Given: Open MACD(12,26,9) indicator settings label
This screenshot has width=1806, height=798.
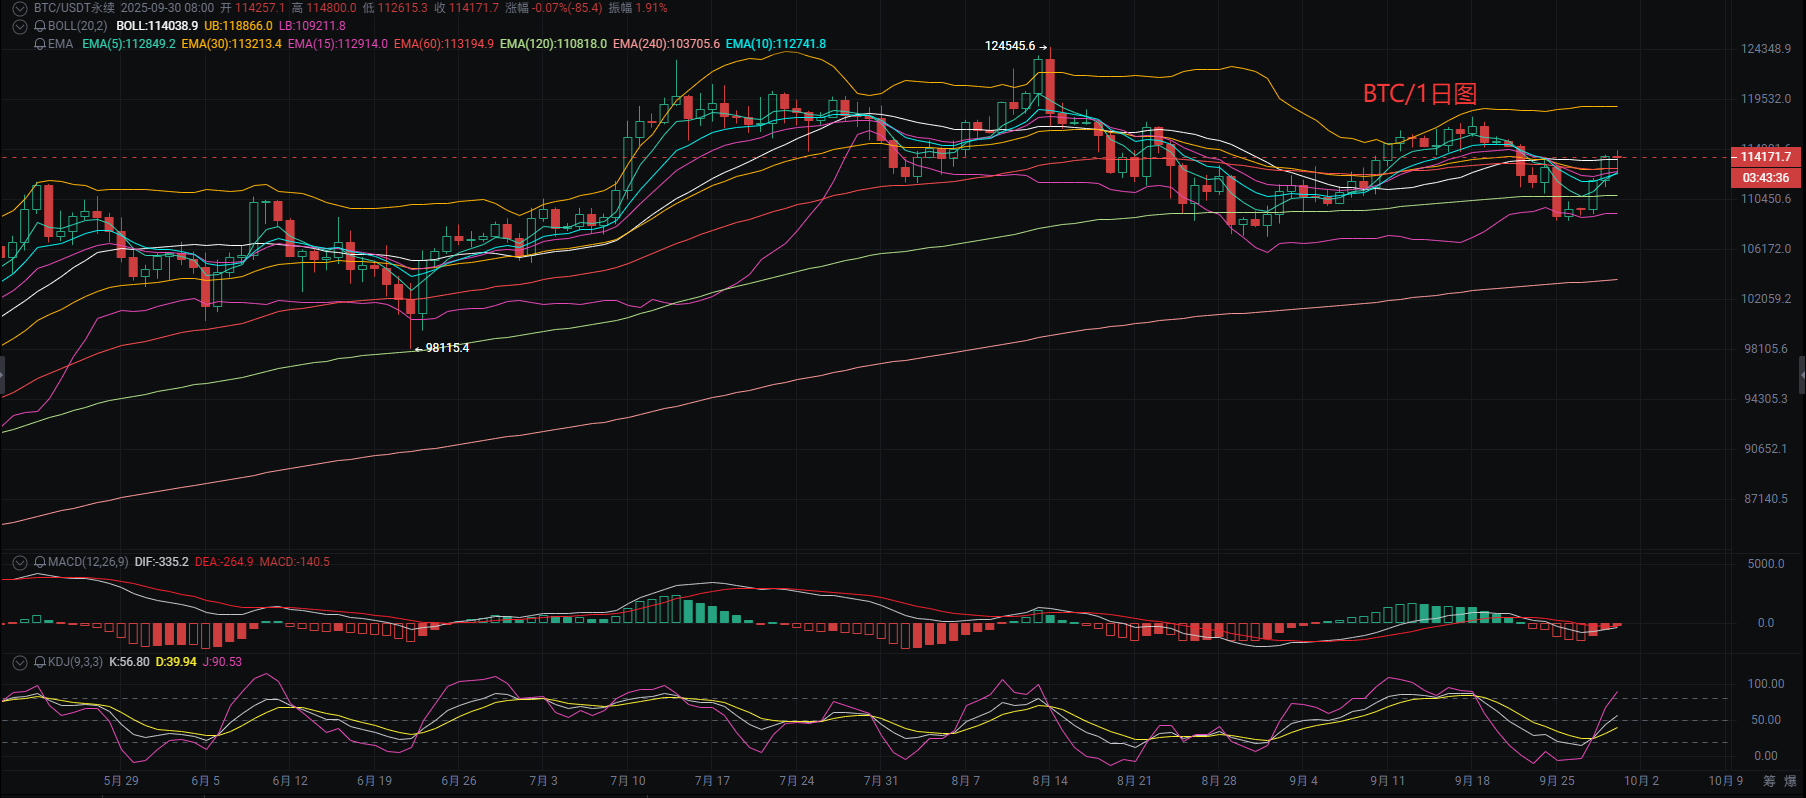Looking at the screenshot, I should pos(88,562).
